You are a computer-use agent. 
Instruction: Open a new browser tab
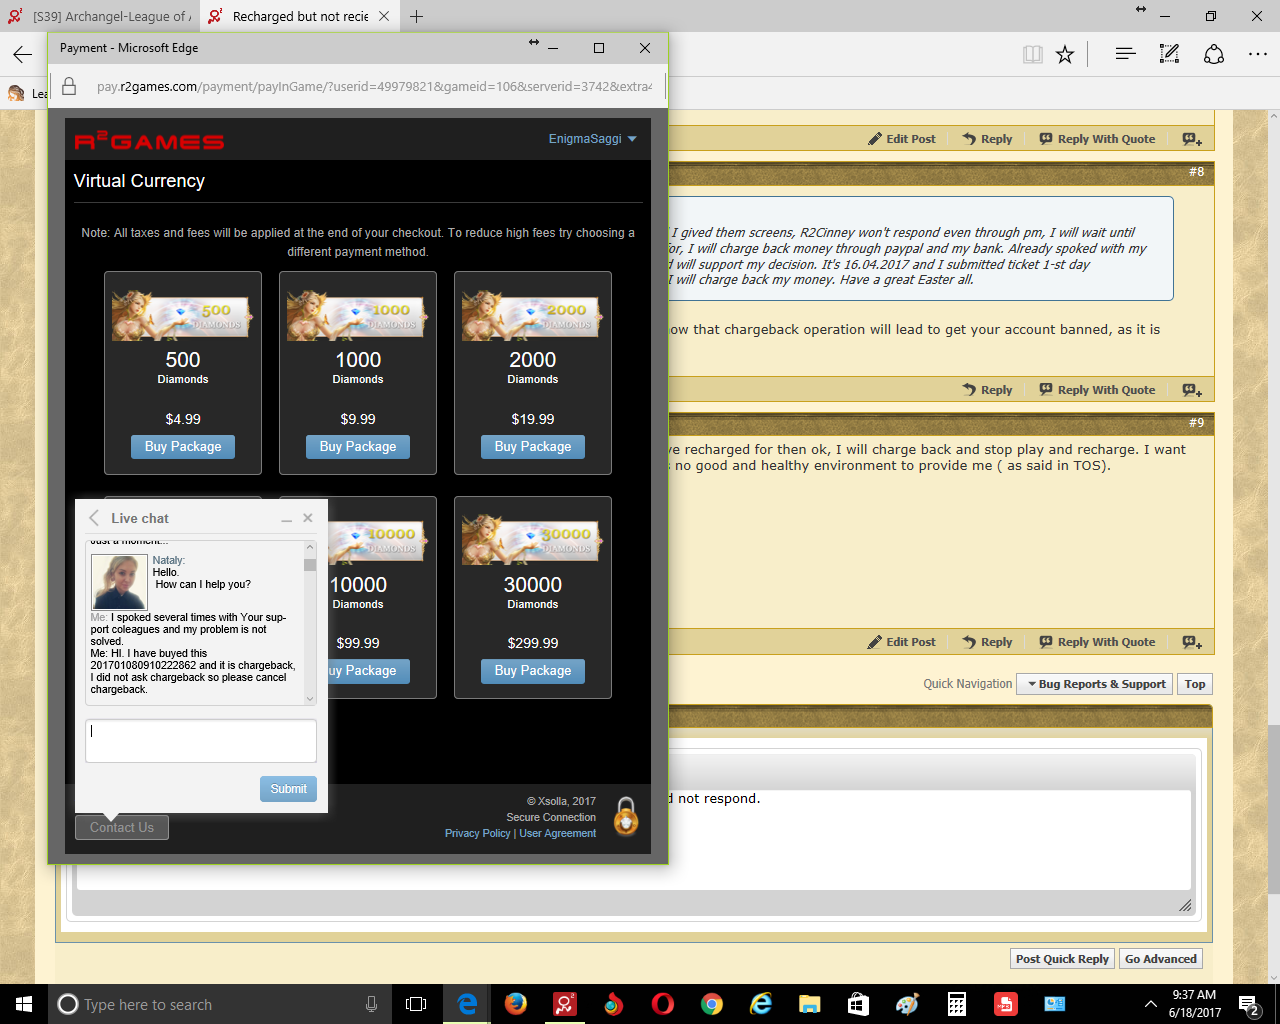pos(417,16)
